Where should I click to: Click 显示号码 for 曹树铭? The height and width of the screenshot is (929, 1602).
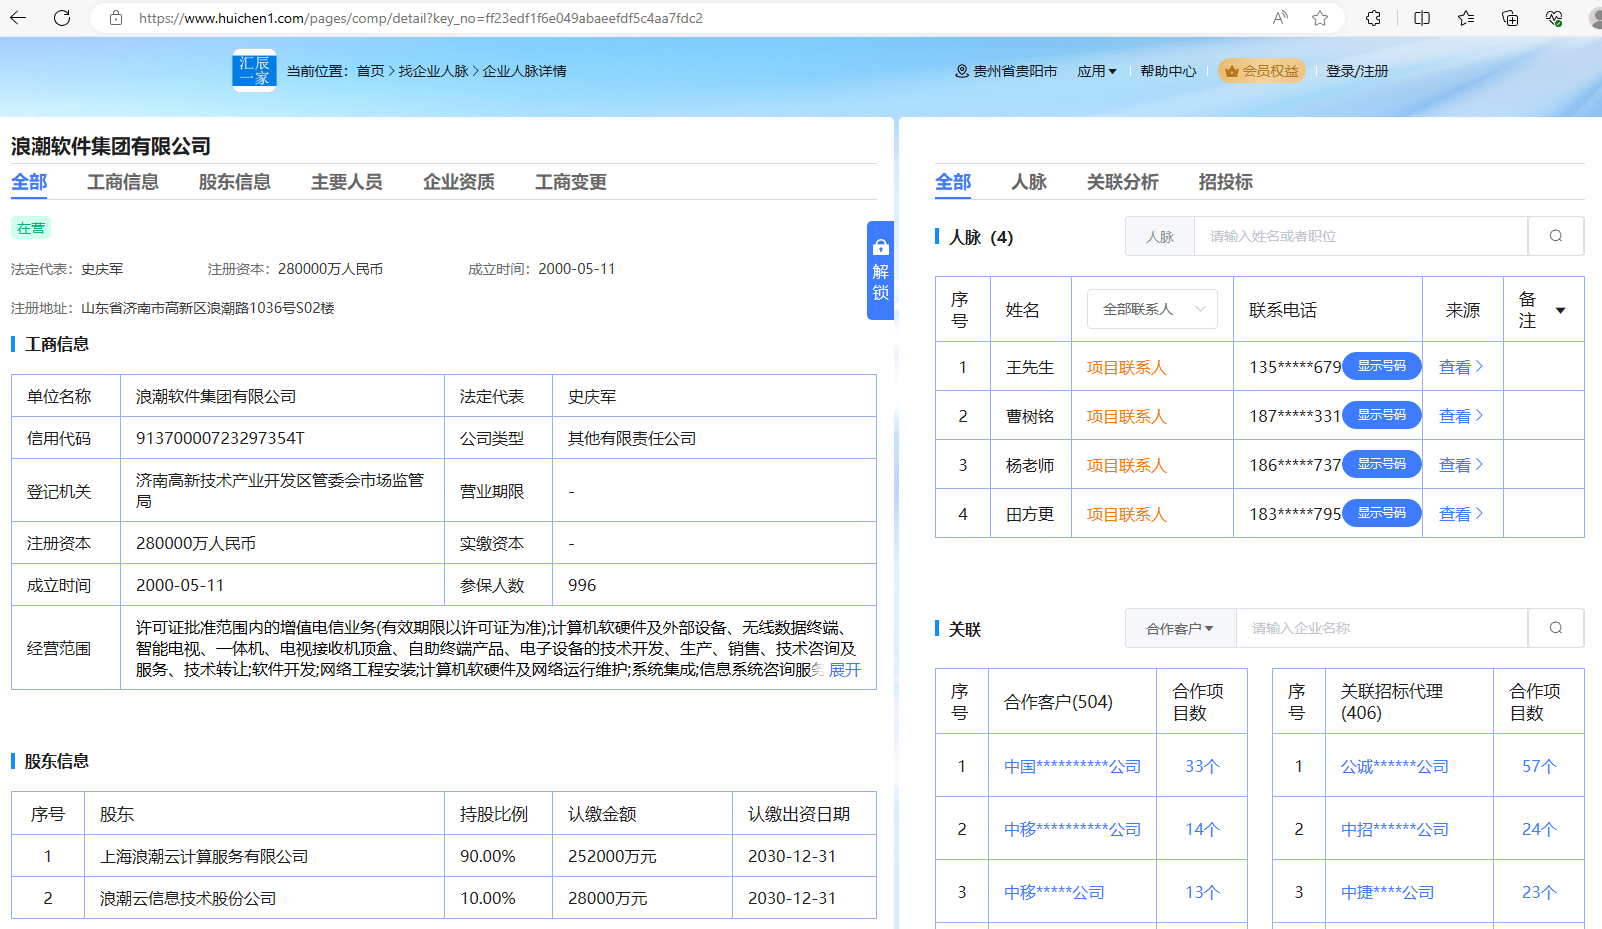click(1382, 415)
